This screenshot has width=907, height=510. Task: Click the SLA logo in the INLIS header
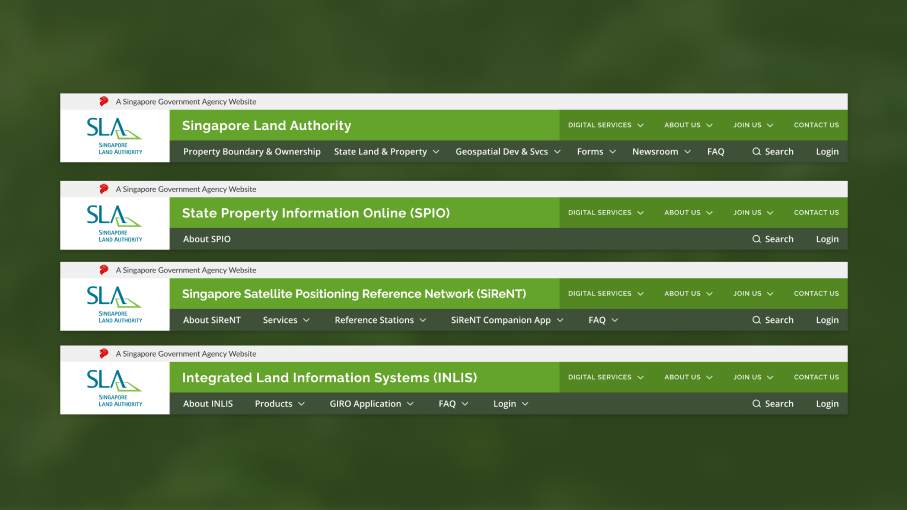115,388
